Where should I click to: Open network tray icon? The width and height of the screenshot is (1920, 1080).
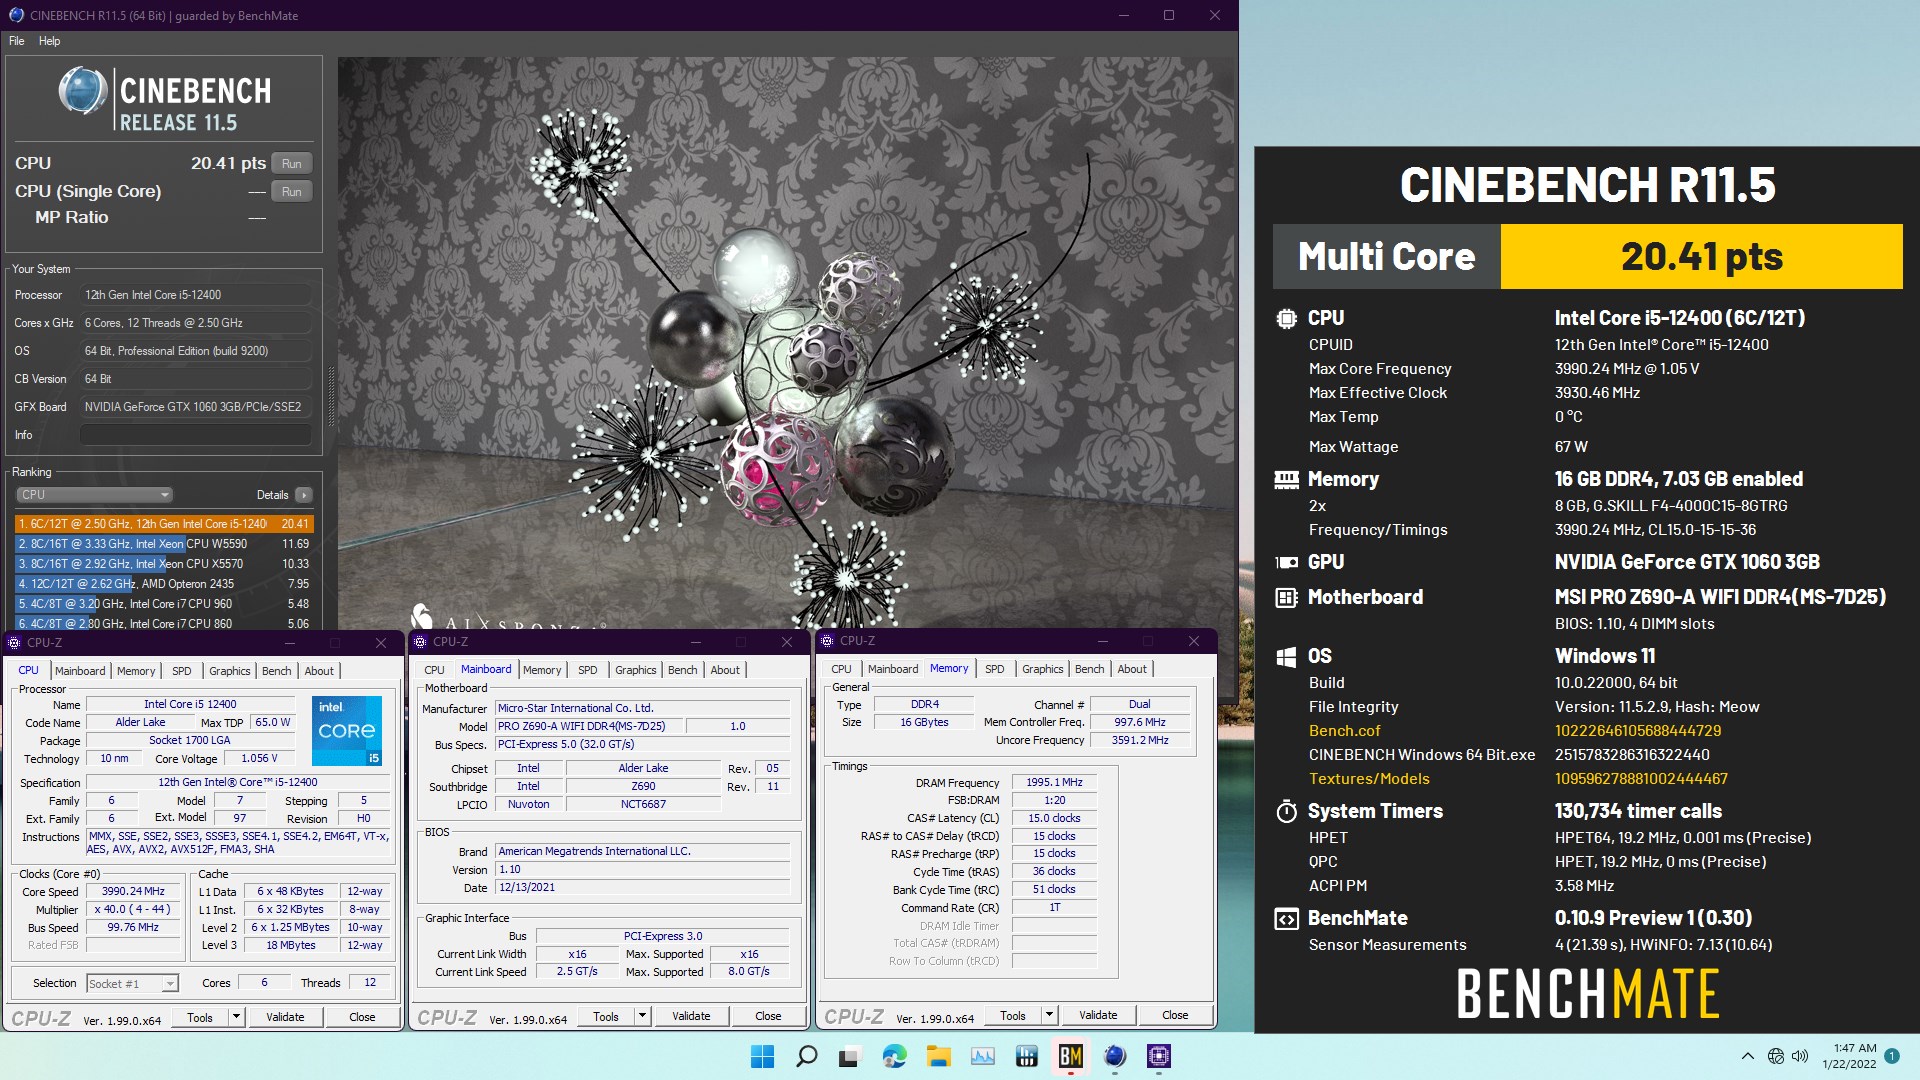tap(1776, 1056)
